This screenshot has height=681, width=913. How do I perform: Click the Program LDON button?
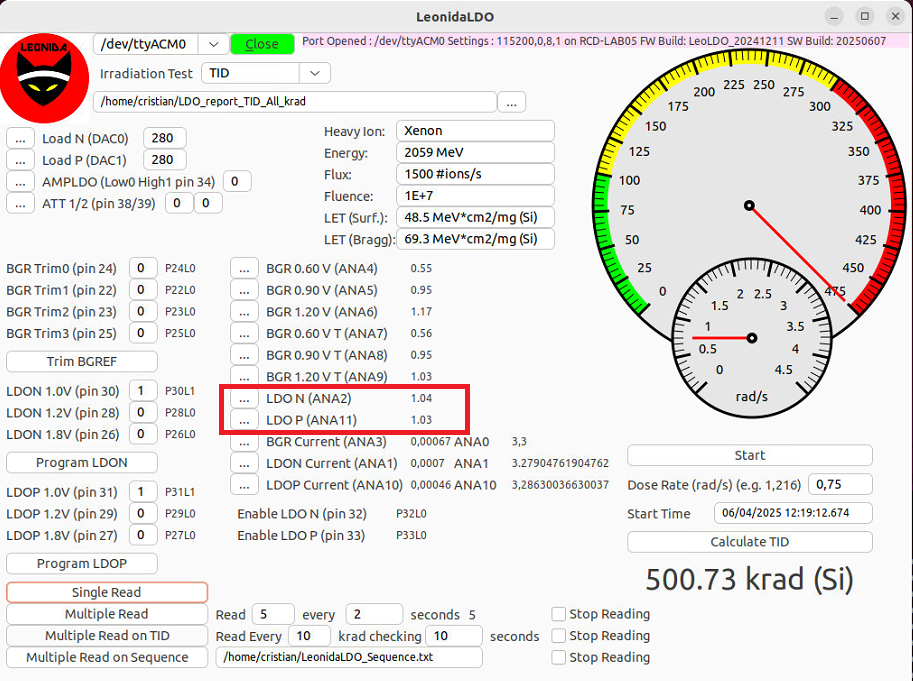point(82,463)
